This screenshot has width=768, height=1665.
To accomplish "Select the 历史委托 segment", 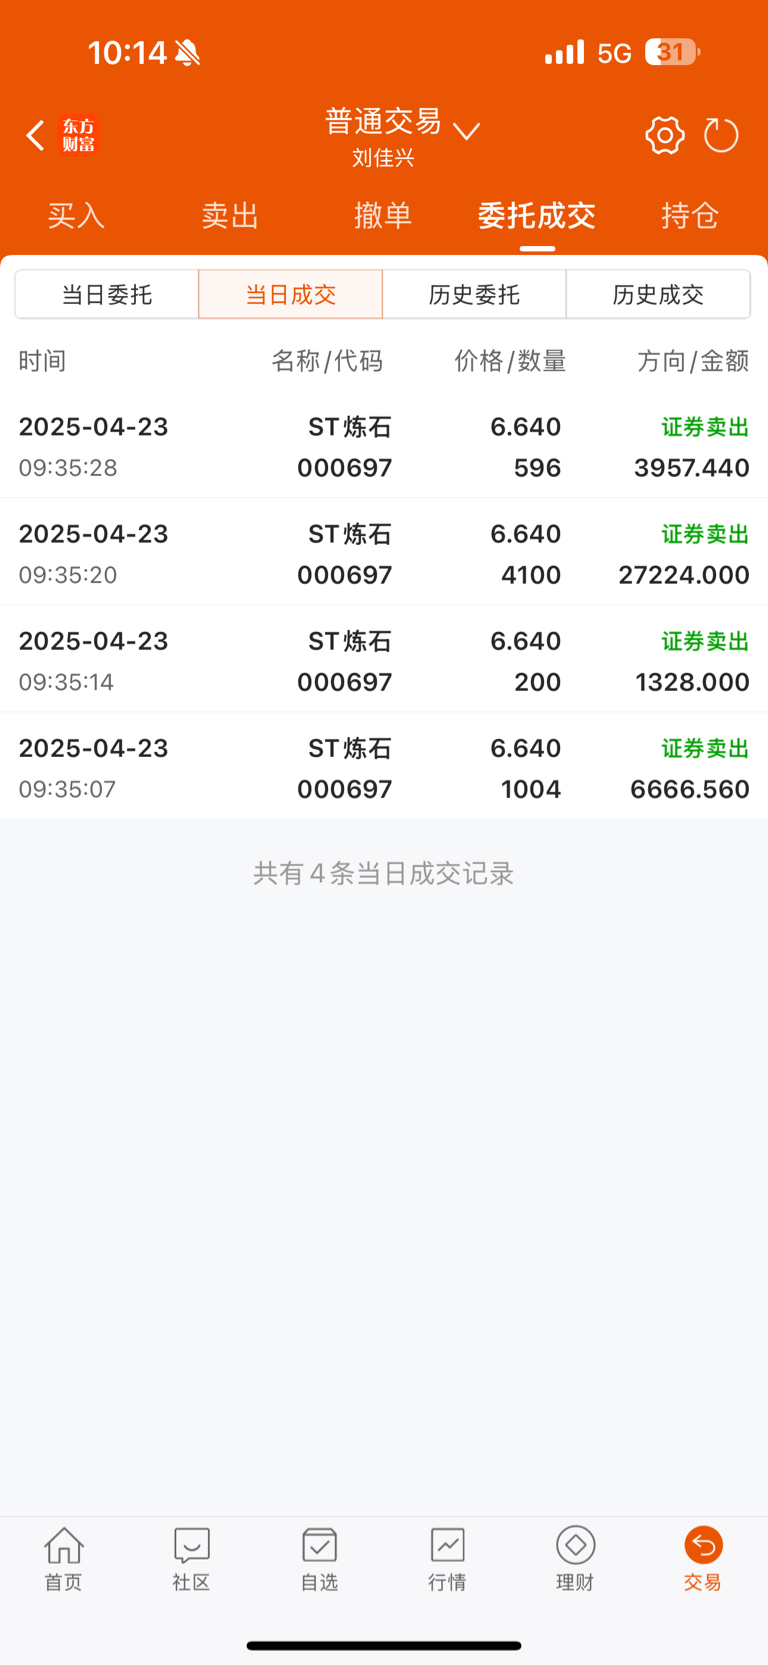I will click(474, 294).
